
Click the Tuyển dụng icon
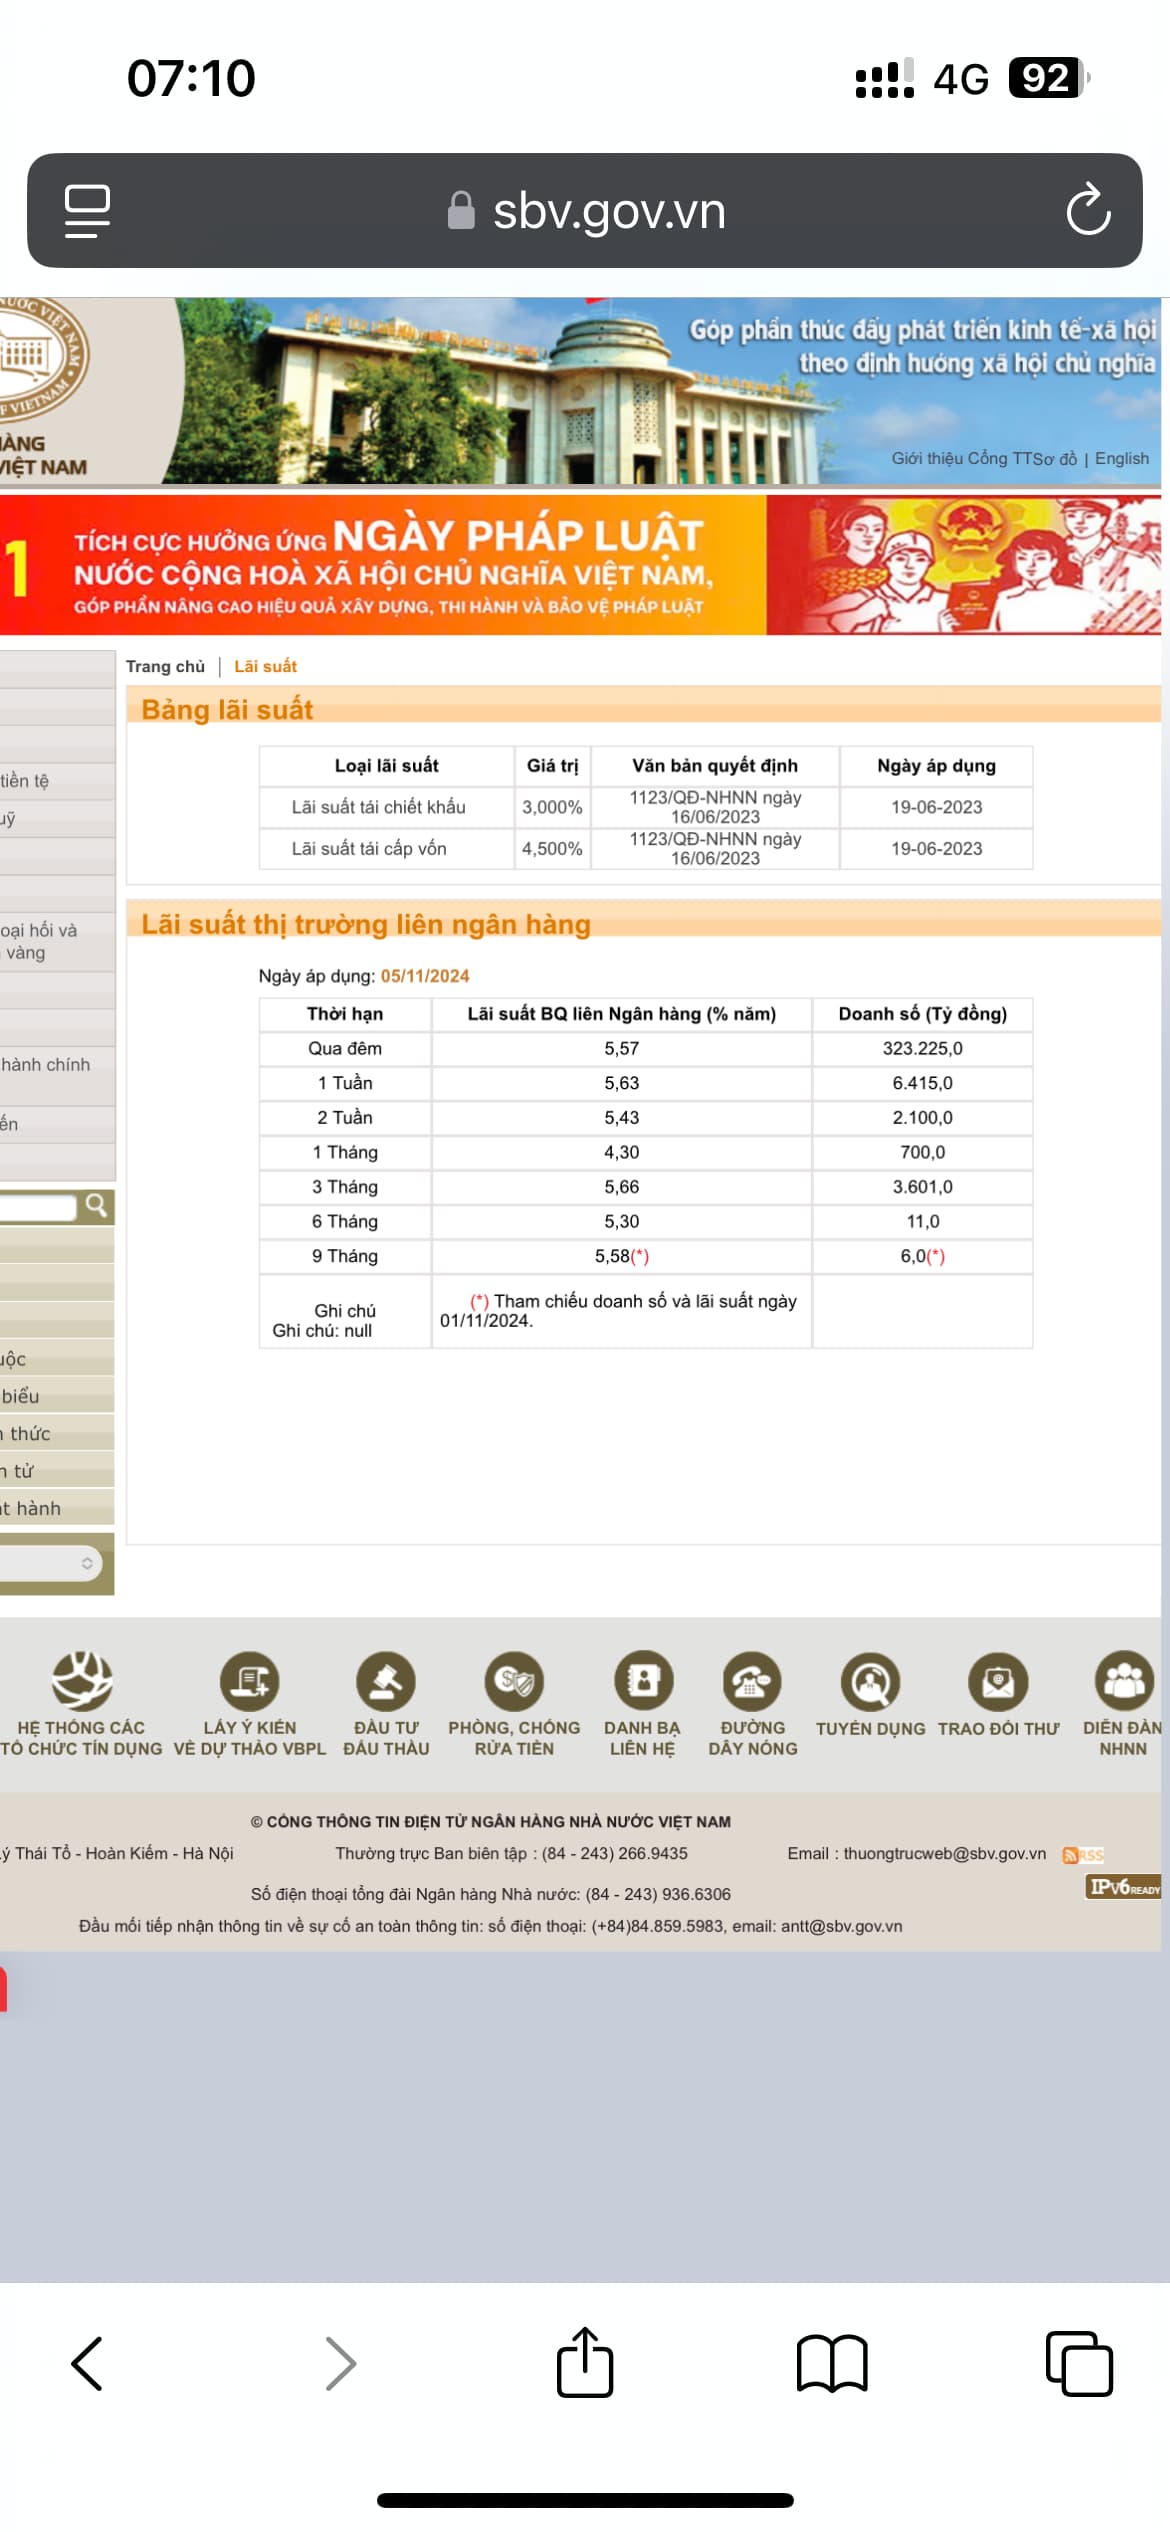point(870,1681)
